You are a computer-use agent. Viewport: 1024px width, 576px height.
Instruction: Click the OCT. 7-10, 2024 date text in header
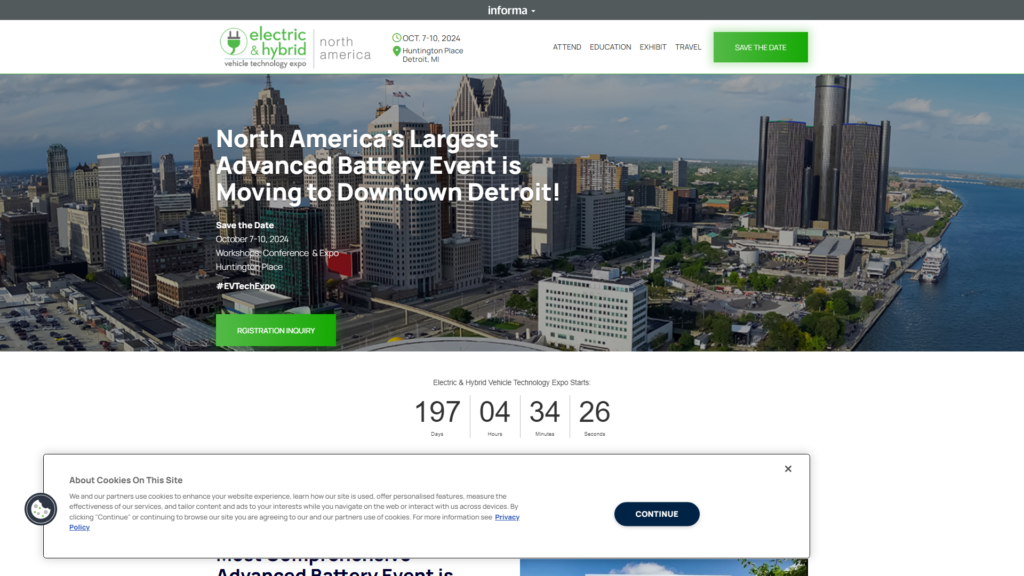[431, 38]
